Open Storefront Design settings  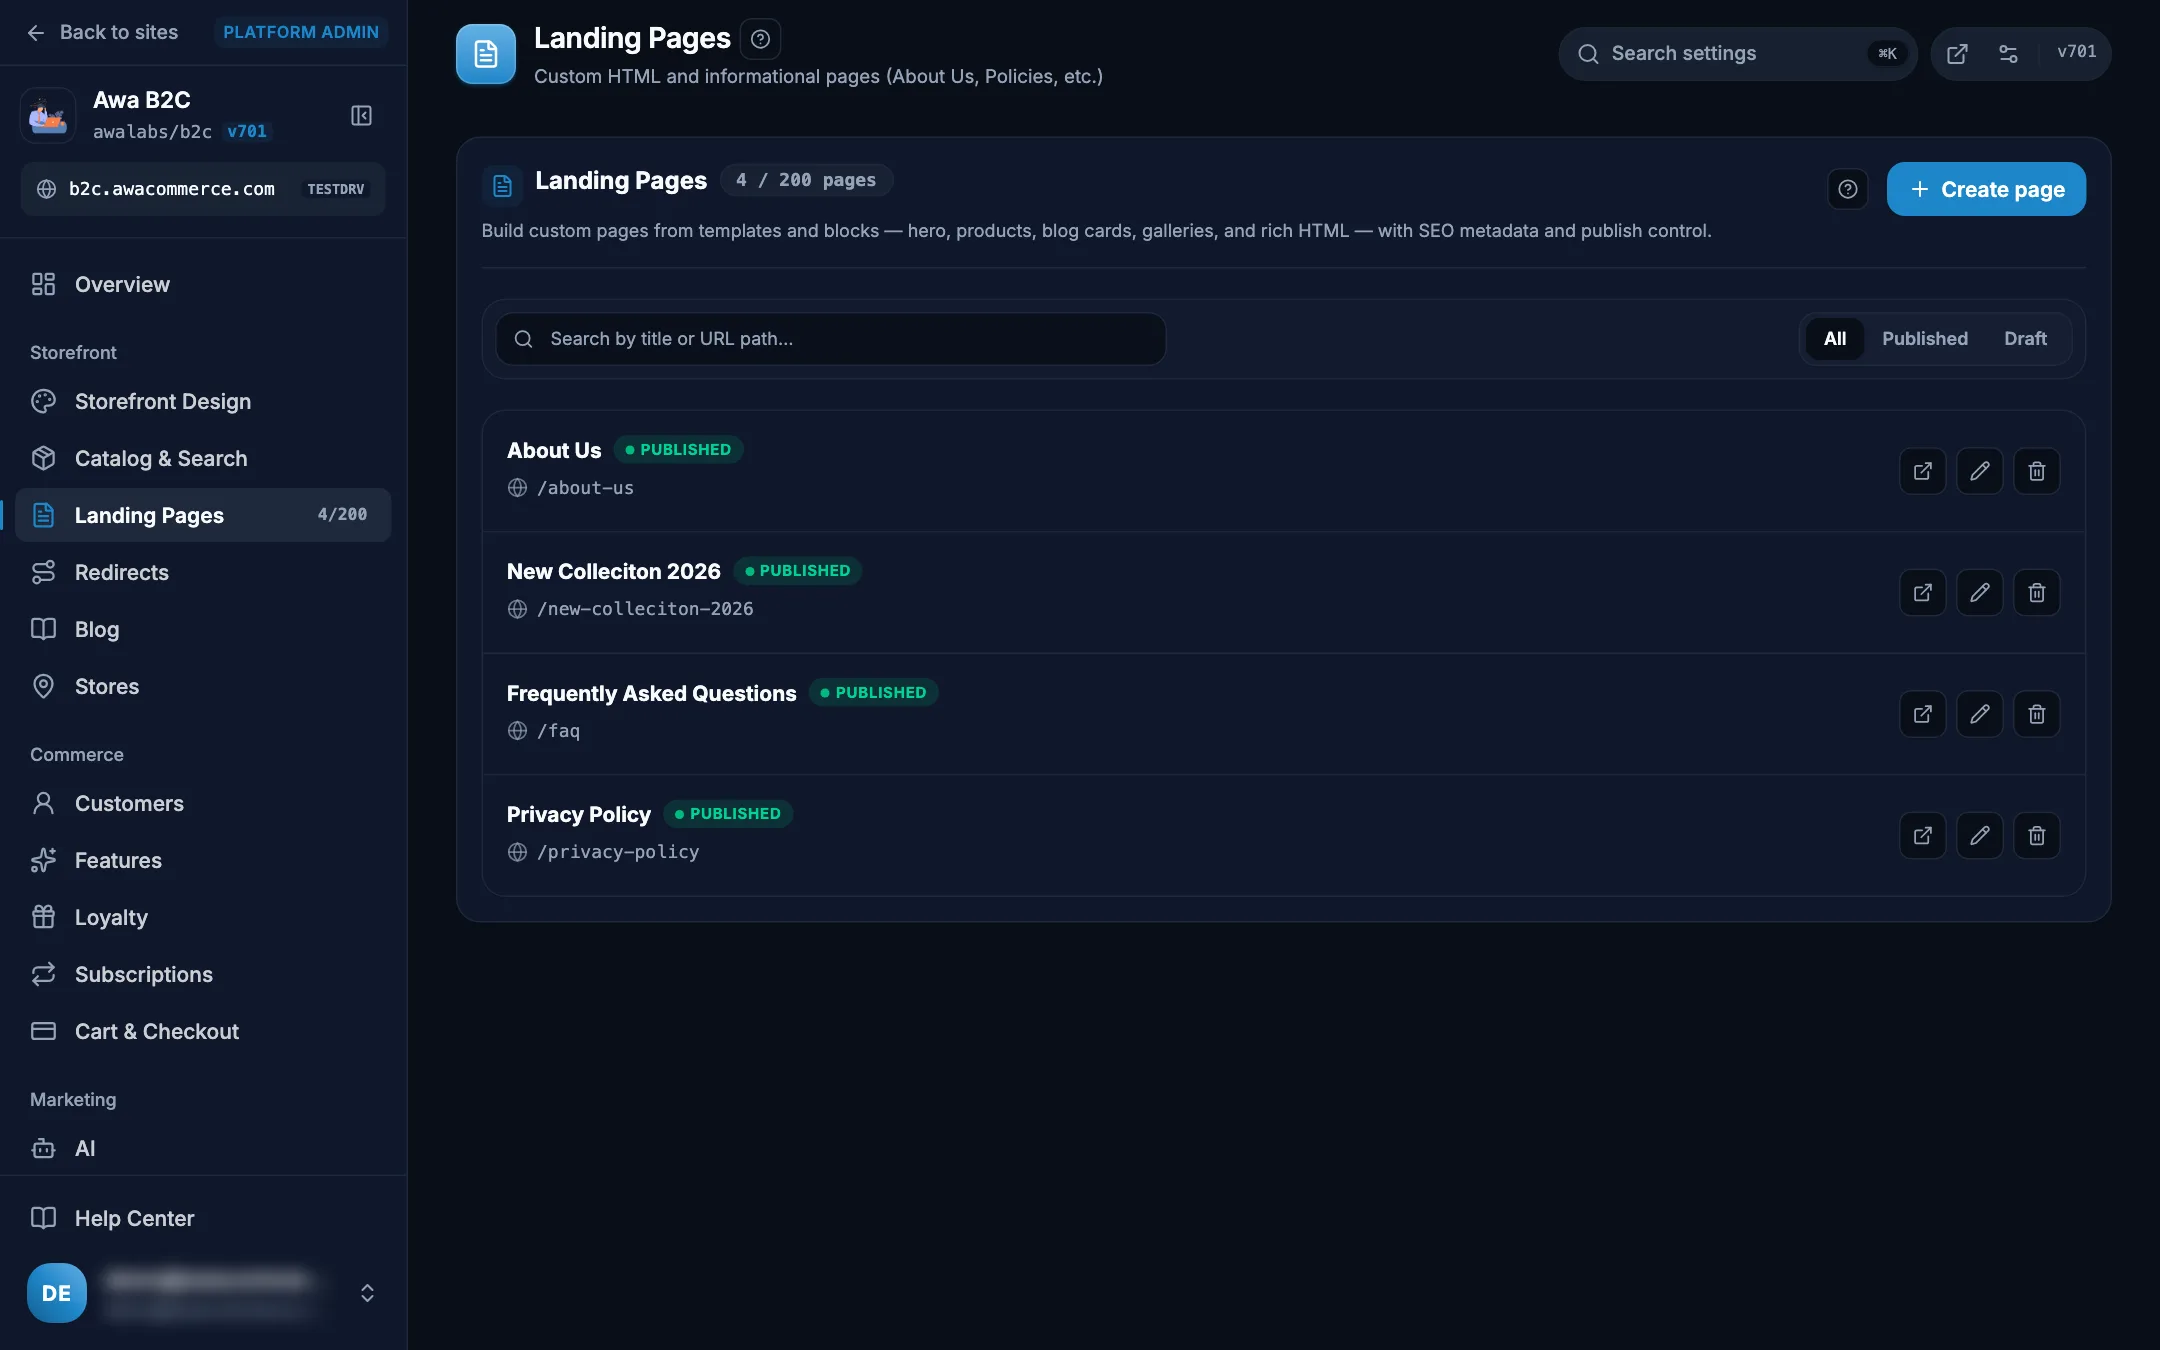tap(203, 402)
